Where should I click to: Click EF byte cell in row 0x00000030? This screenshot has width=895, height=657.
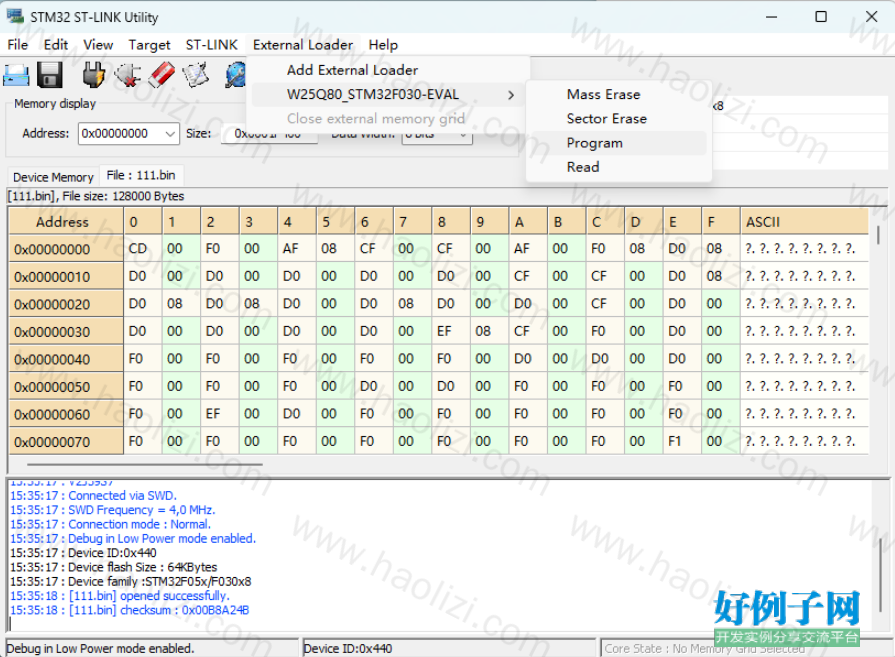451,331
